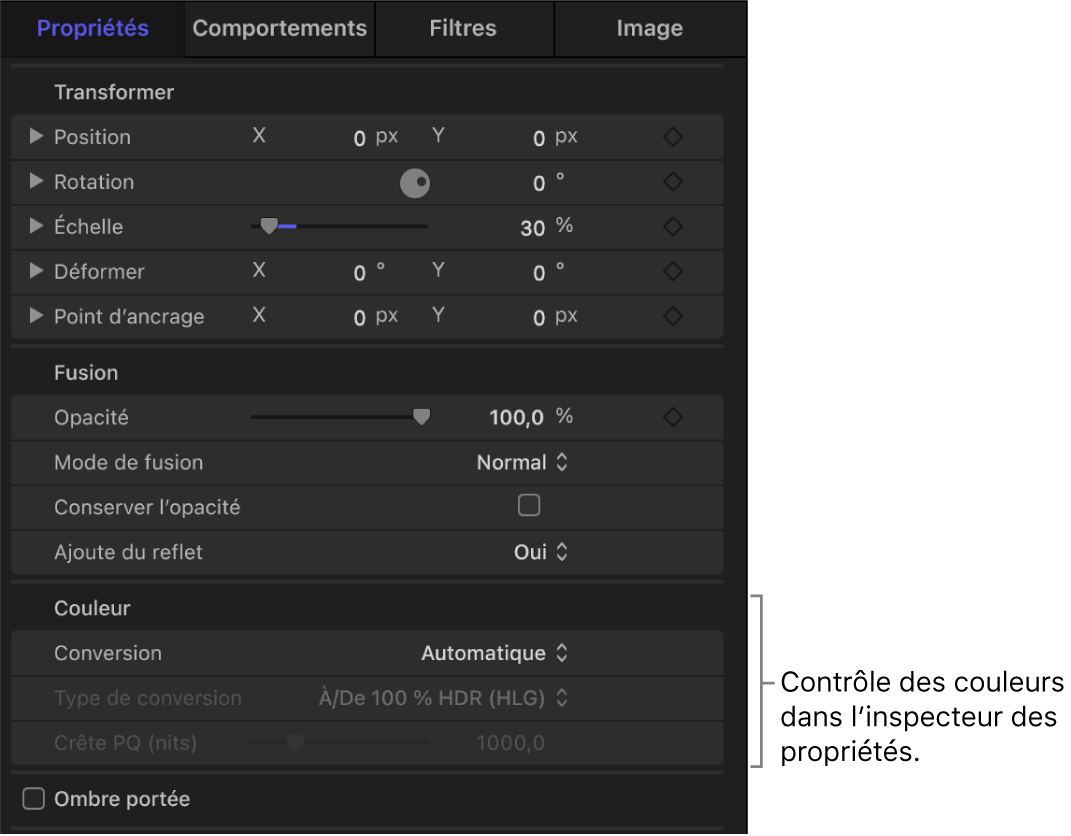Viewport: 1071px width, 836px height.
Task: Click the Rotation dial control
Action: 415,183
